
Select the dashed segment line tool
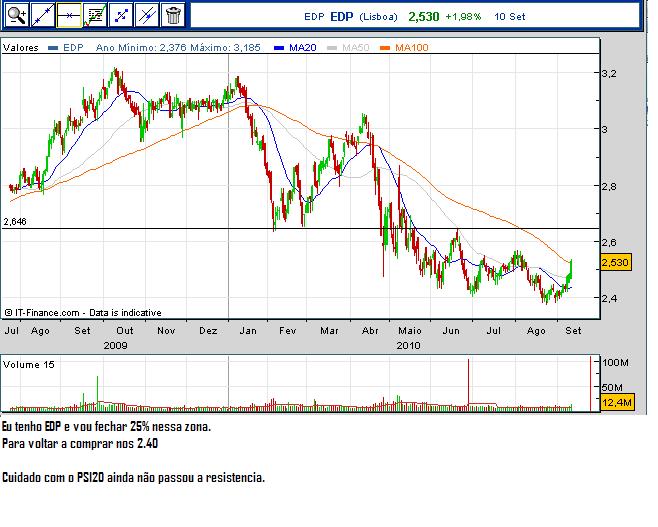coord(121,15)
